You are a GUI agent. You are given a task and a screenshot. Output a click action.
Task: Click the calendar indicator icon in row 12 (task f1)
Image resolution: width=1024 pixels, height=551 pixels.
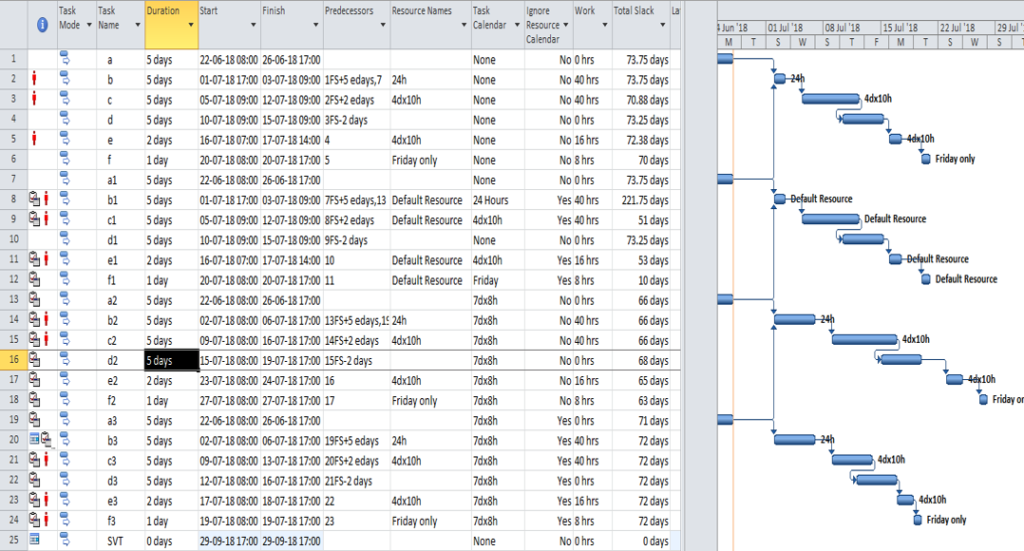35,279
